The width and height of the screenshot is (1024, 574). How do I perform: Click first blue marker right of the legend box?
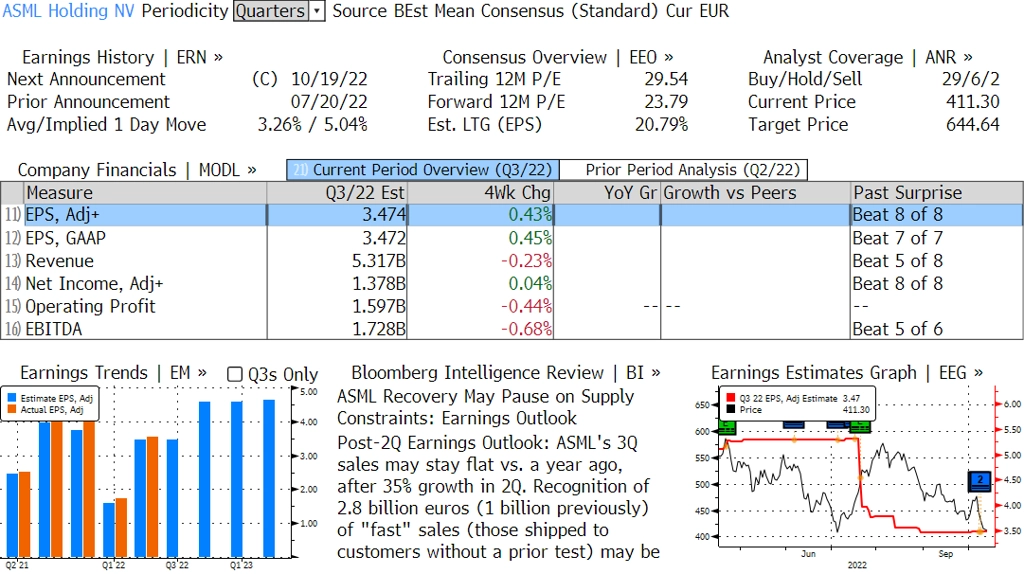click(x=793, y=424)
